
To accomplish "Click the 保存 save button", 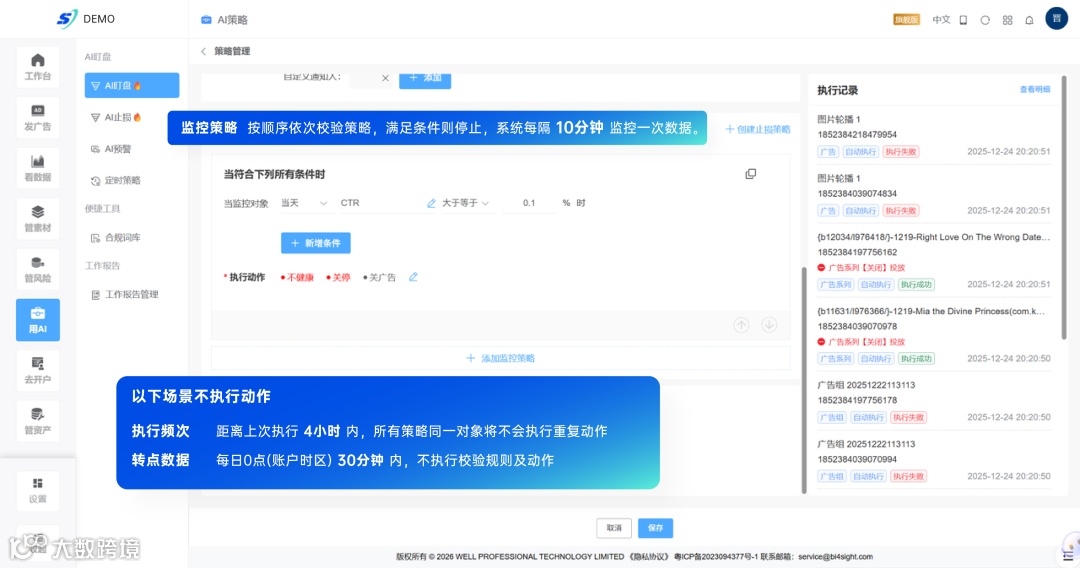I will [x=655, y=528].
